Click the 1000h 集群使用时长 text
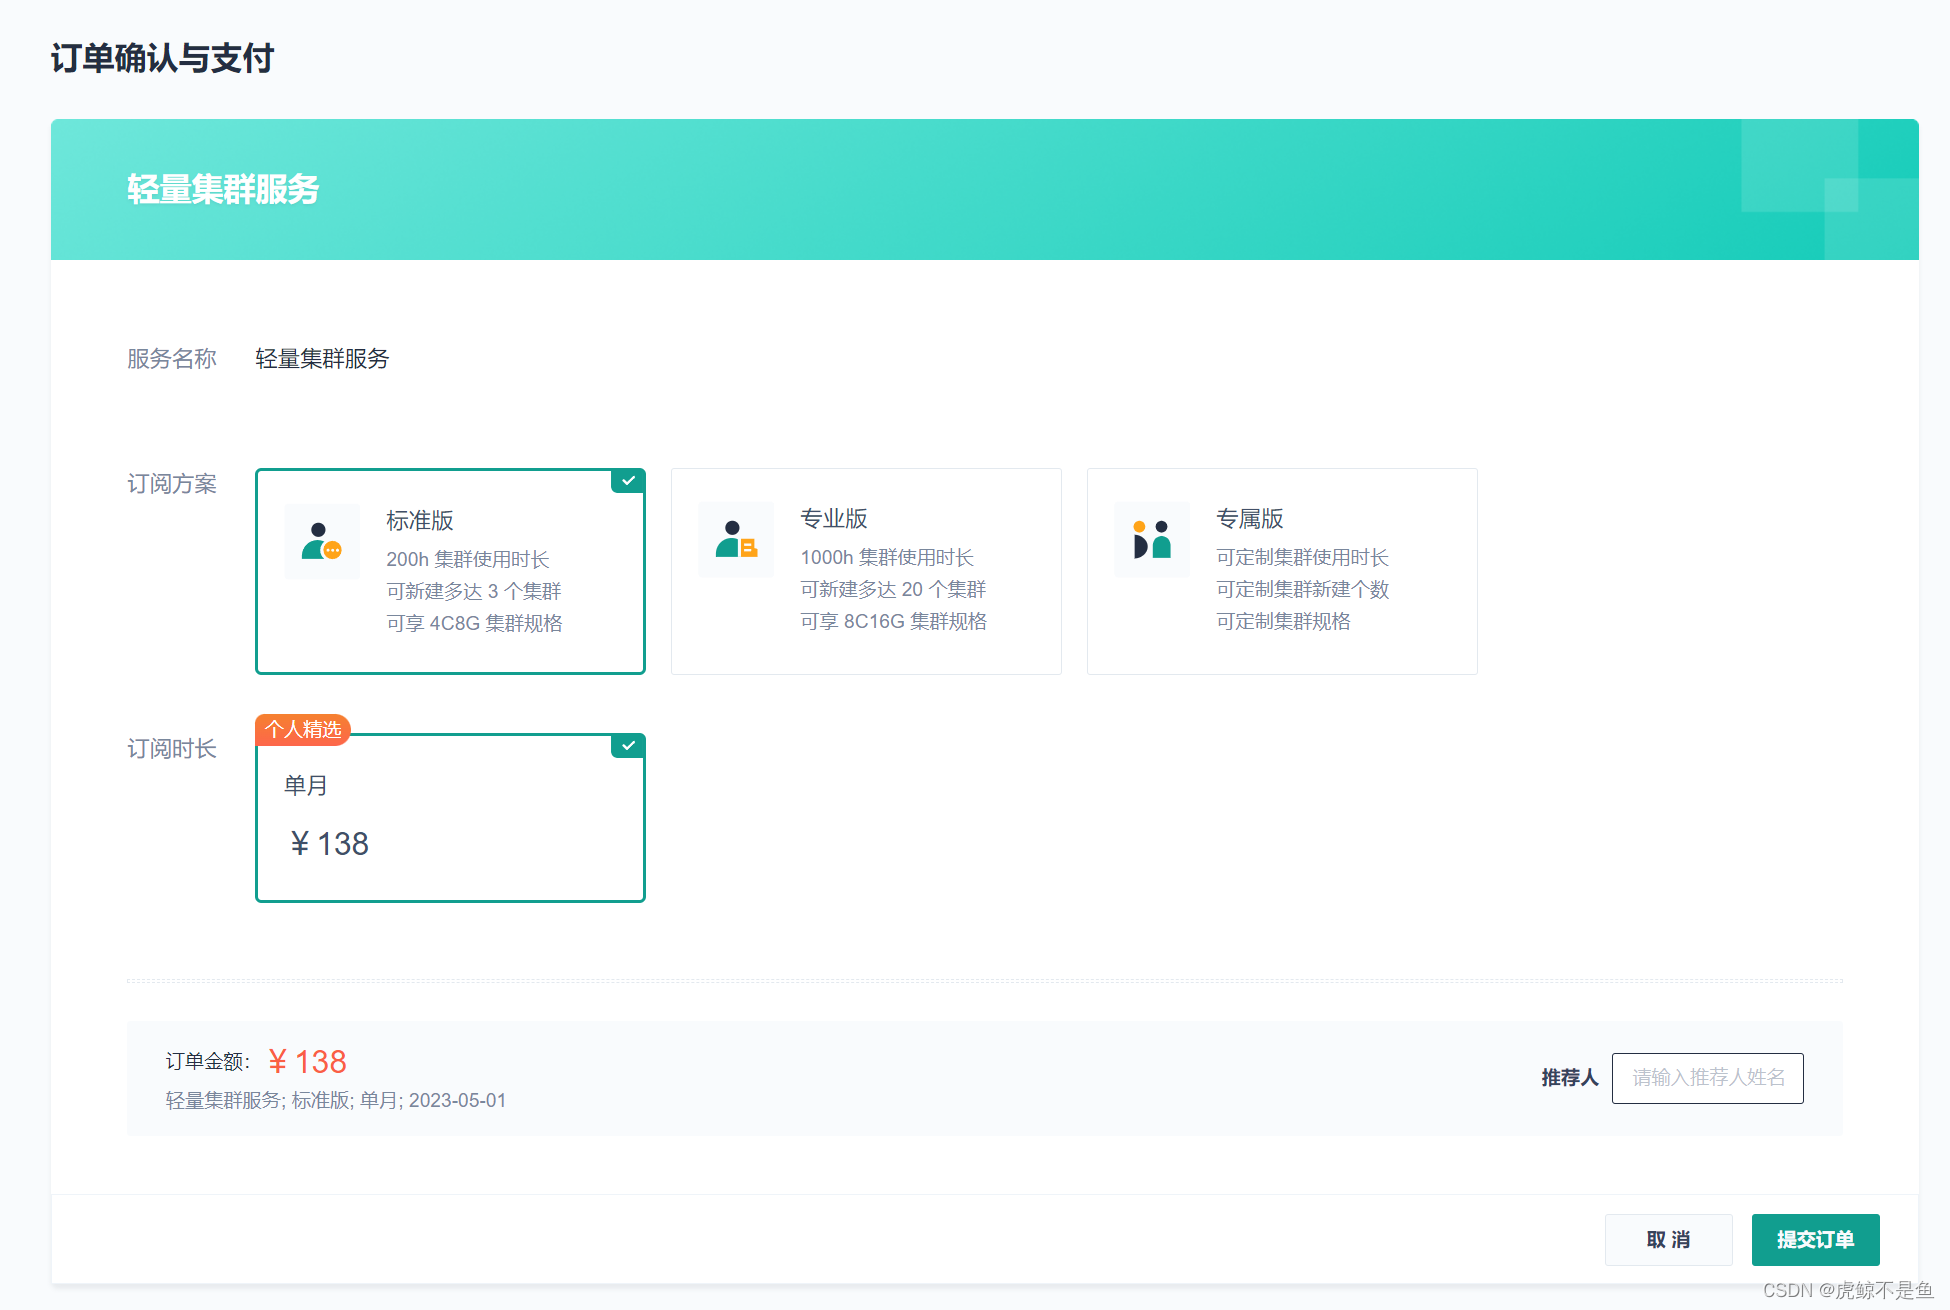Image resolution: width=1950 pixels, height=1310 pixels. click(887, 557)
